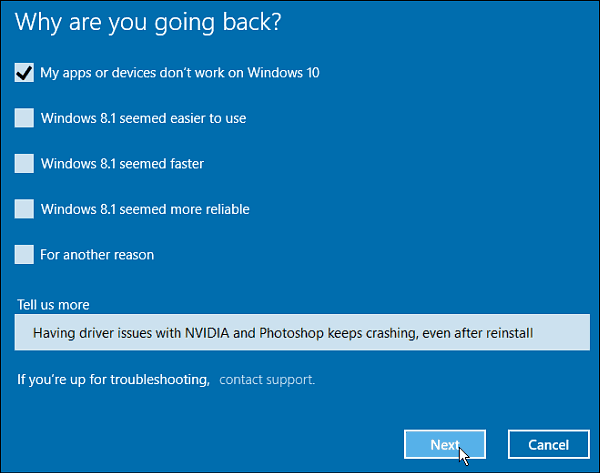
Task: Click the 'Tell us more' field label
Action: [53, 305]
